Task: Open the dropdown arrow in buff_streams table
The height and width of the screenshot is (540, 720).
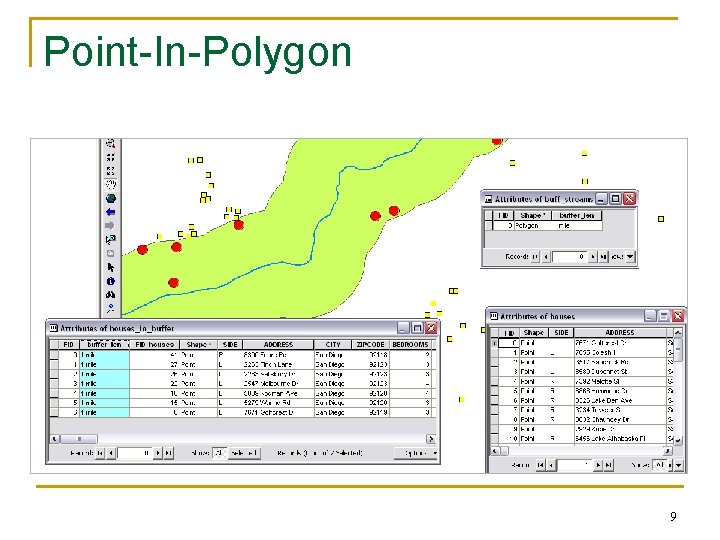Action: (630, 257)
